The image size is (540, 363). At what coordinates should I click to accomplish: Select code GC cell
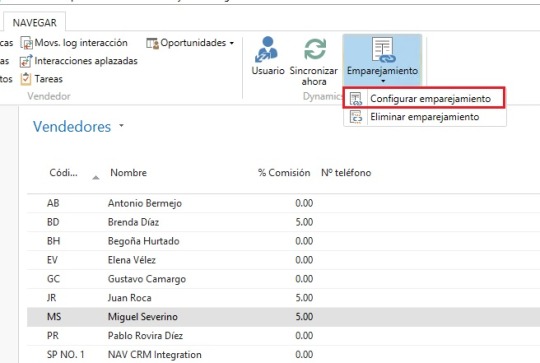pos(53,279)
